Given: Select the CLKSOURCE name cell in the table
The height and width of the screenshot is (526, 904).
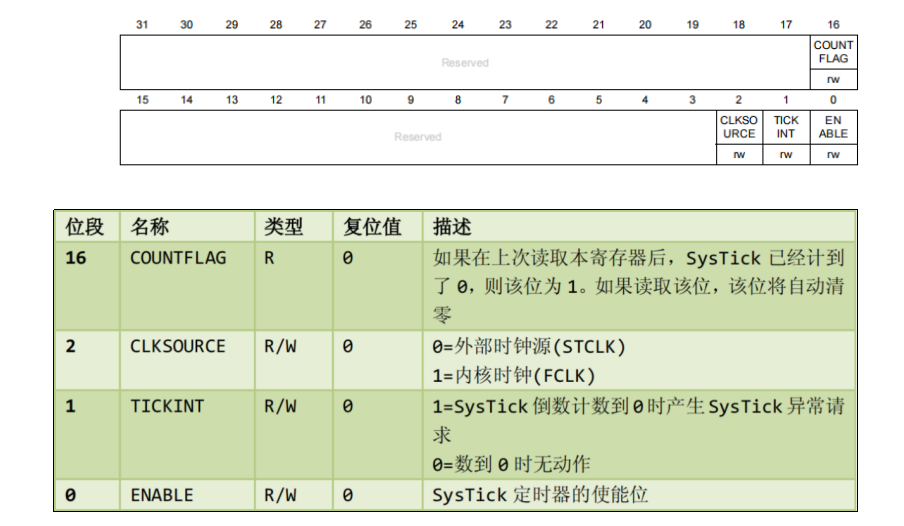Looking at the screenshot, I should (178, 346).
